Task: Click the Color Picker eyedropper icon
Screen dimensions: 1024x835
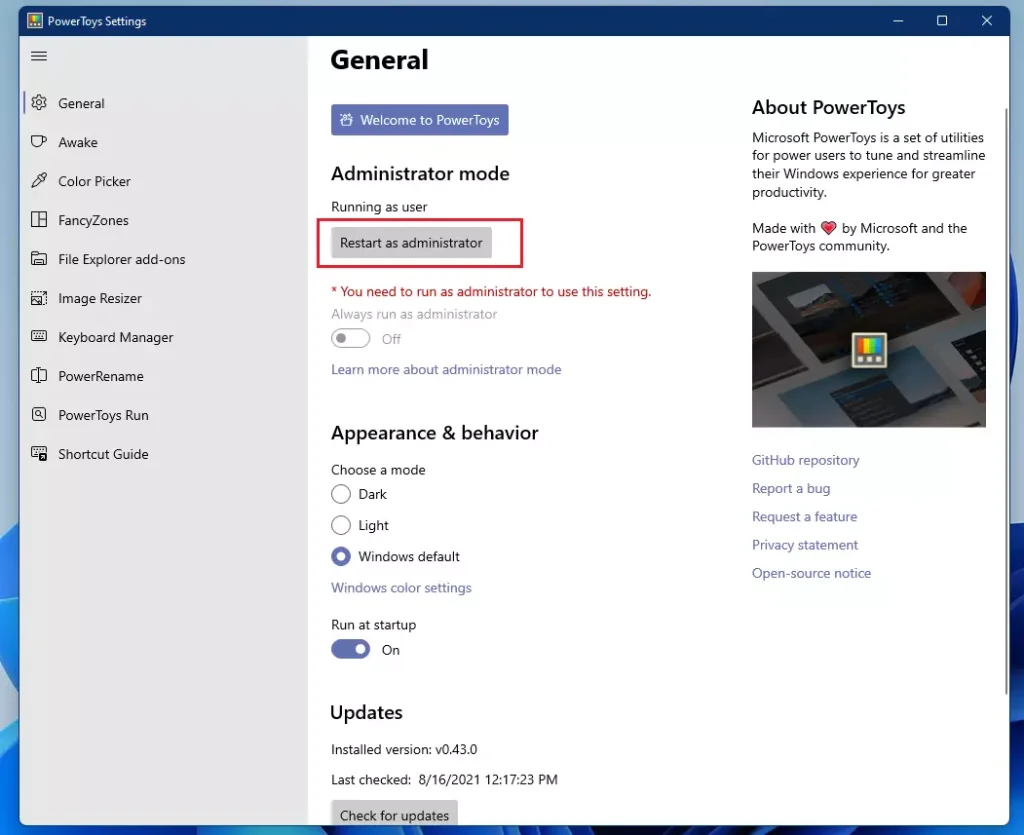Action: click(39, 180)
